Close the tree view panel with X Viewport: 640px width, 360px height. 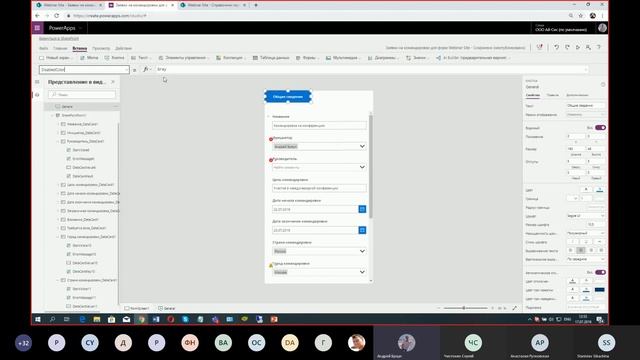tap(113, 82)
